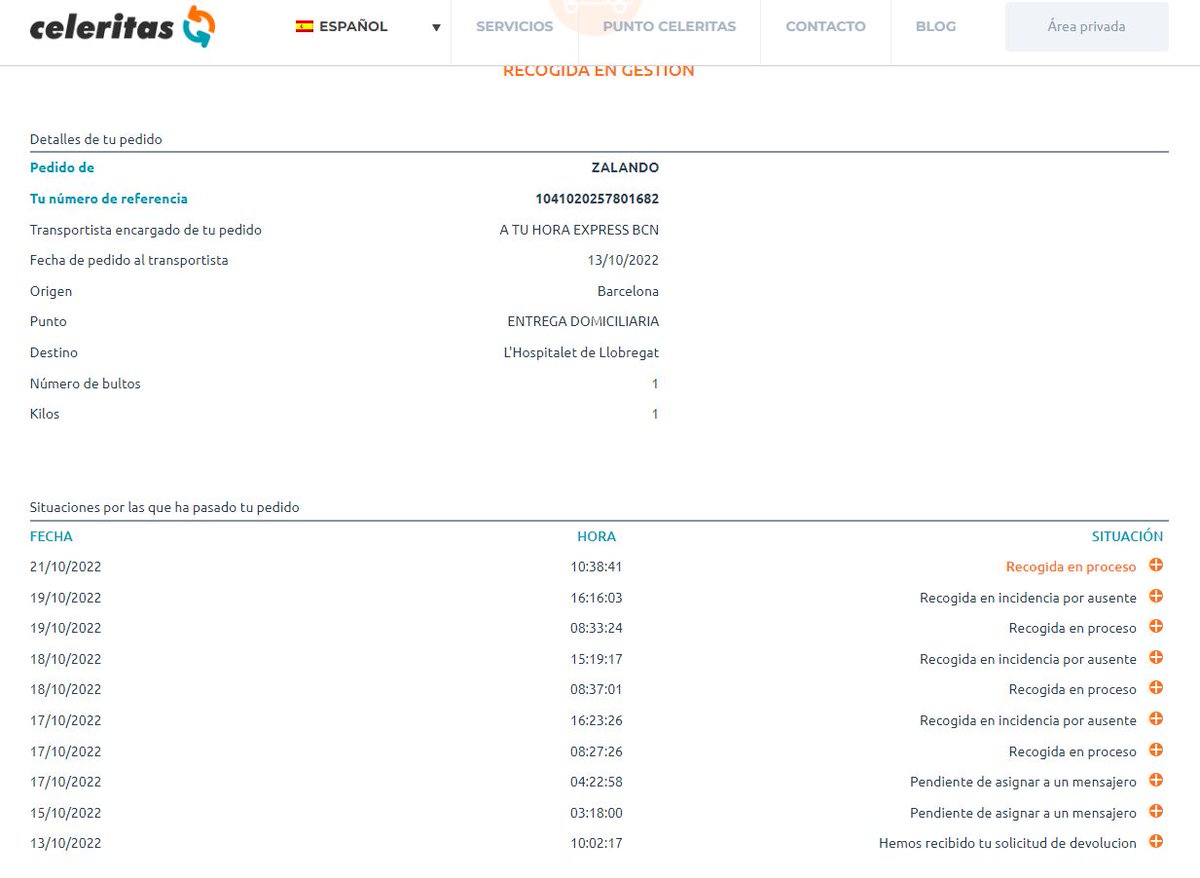The width and height of the screenshot is (1200, 878).
Task: Click 'Recogida en incidencia por ausente' at 15:19:17
Action: [1028, 659]
